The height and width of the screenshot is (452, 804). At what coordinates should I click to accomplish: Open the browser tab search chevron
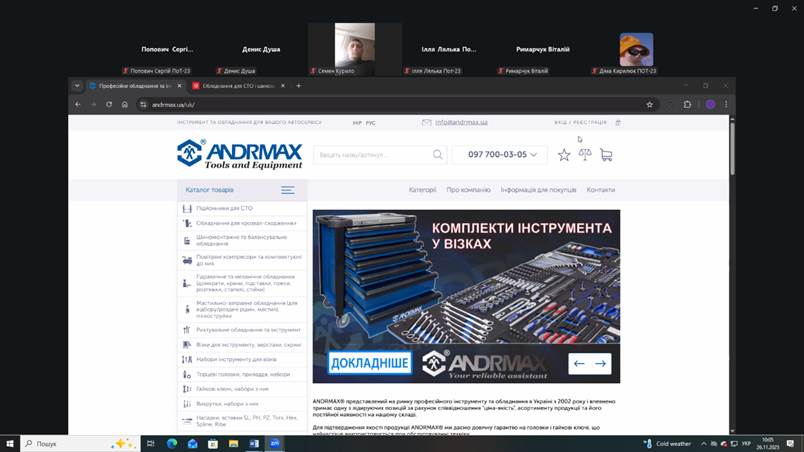77,86
